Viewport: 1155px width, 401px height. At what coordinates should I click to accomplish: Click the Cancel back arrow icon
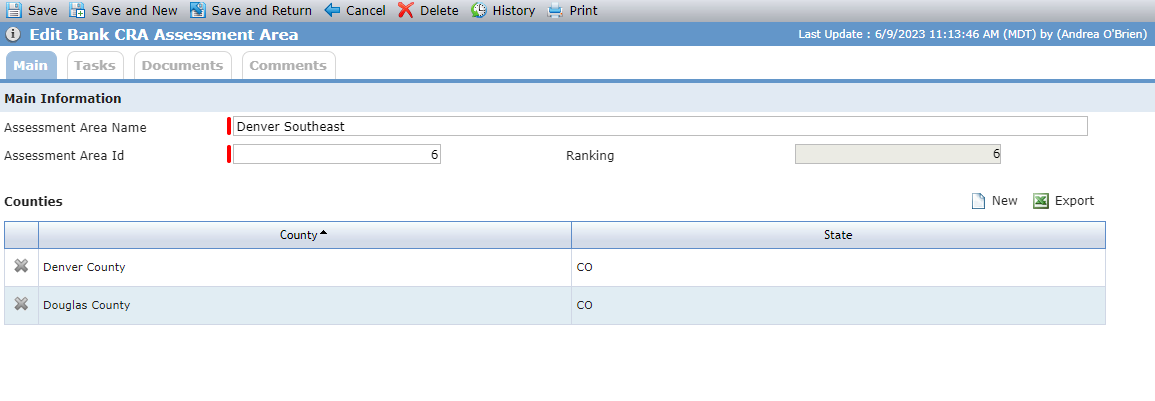coord(332,10)
